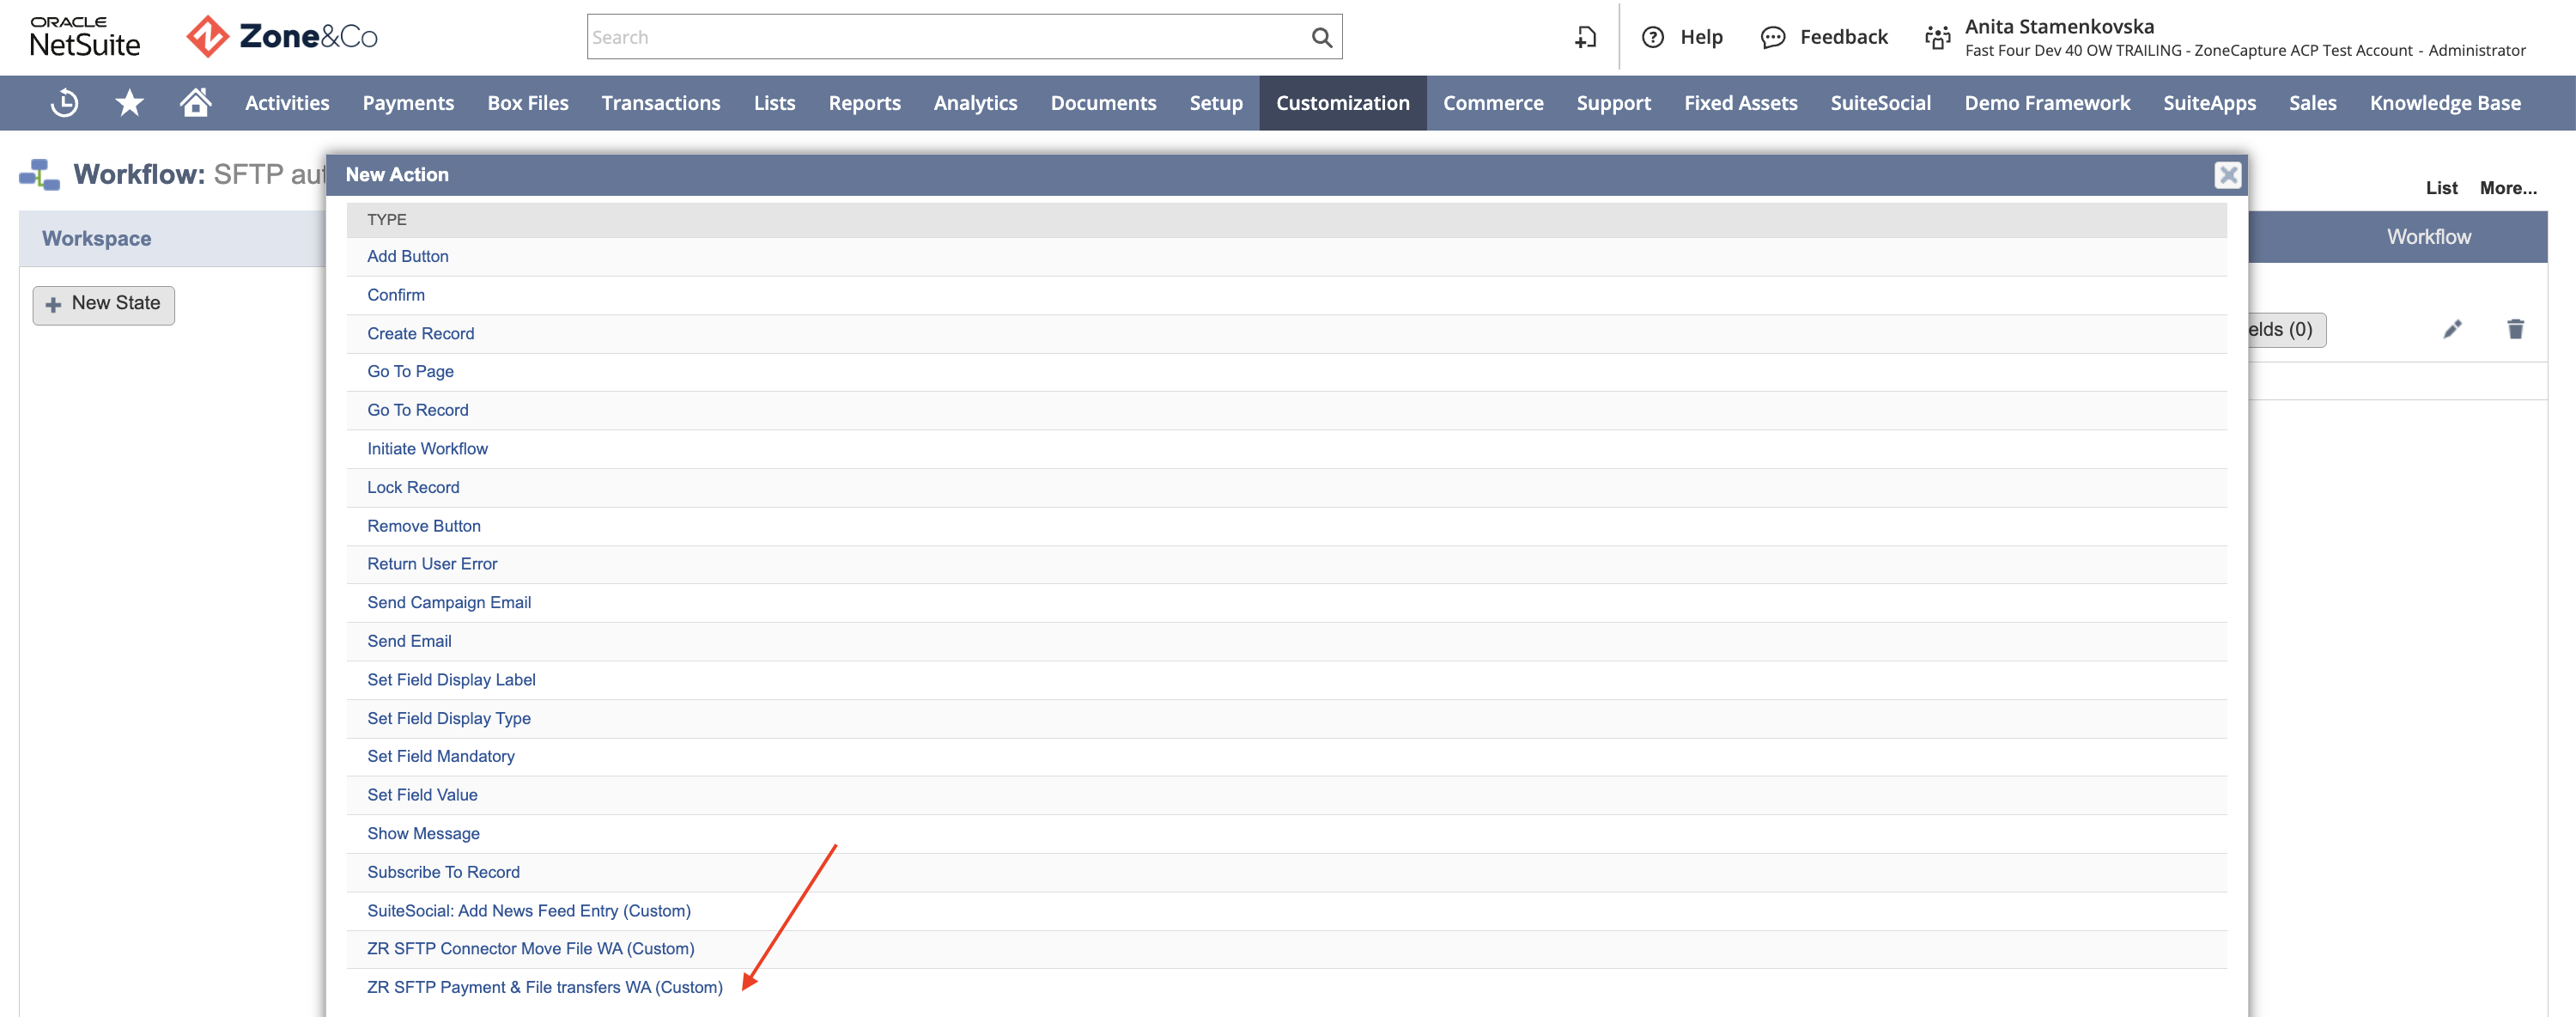
Task: Click the create new note icon
Action: click(x=1585, y=37)
